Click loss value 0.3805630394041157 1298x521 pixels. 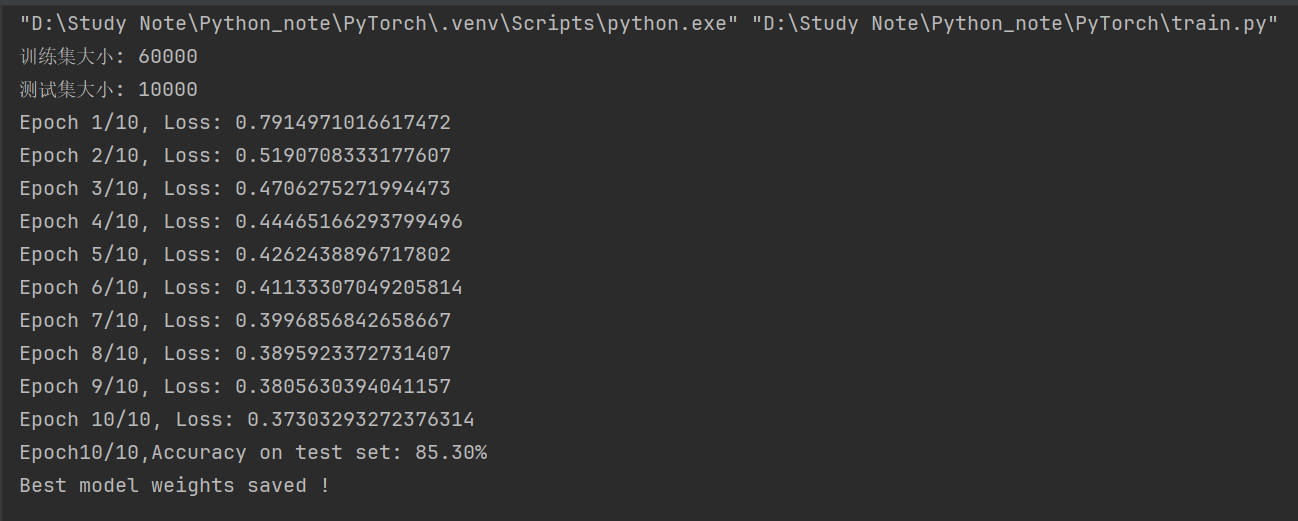click(343, 387)
